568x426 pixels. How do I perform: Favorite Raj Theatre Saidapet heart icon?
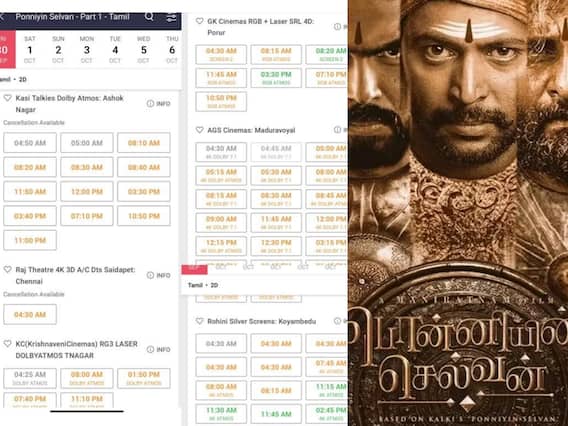[x=8, y=270]
